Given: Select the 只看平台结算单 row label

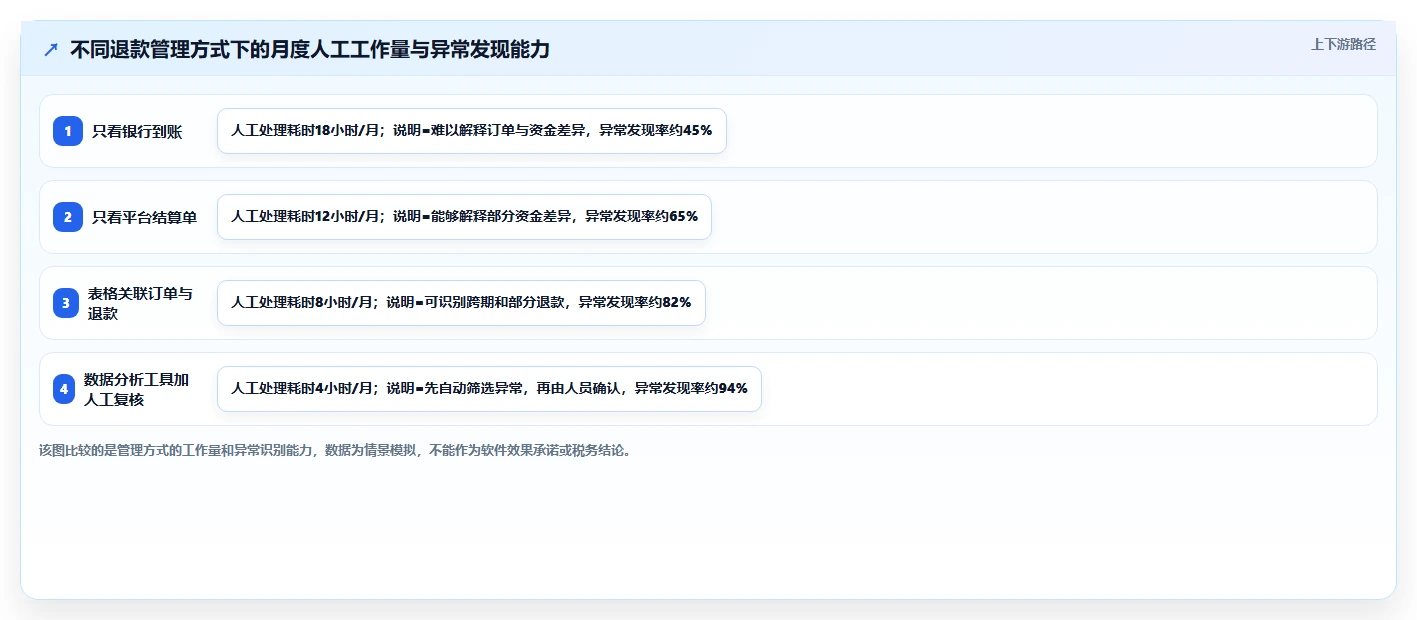Looking at the screenshot, I should pos(145,217).
